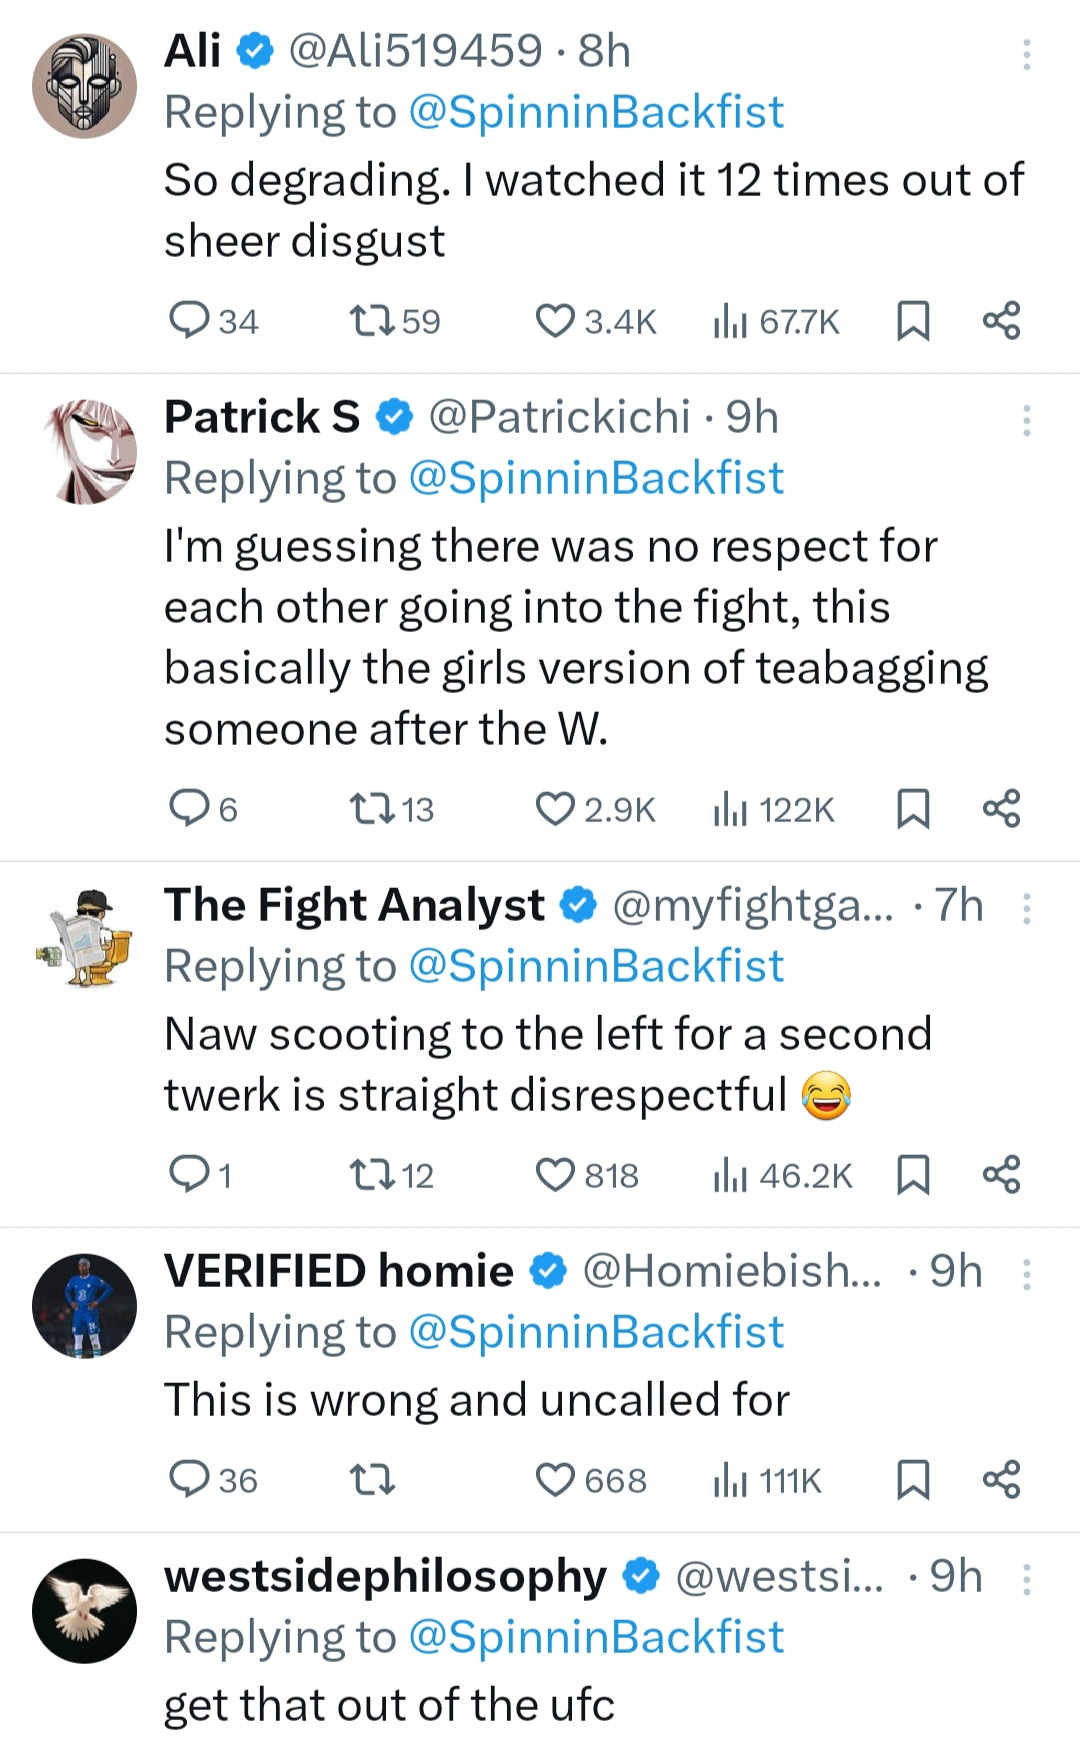Image resolution: width=1080 pixels, height=1752 pixels.
Task: Expand options menu for westsidephilosophy's reply
Action: coord(1026,1579)
